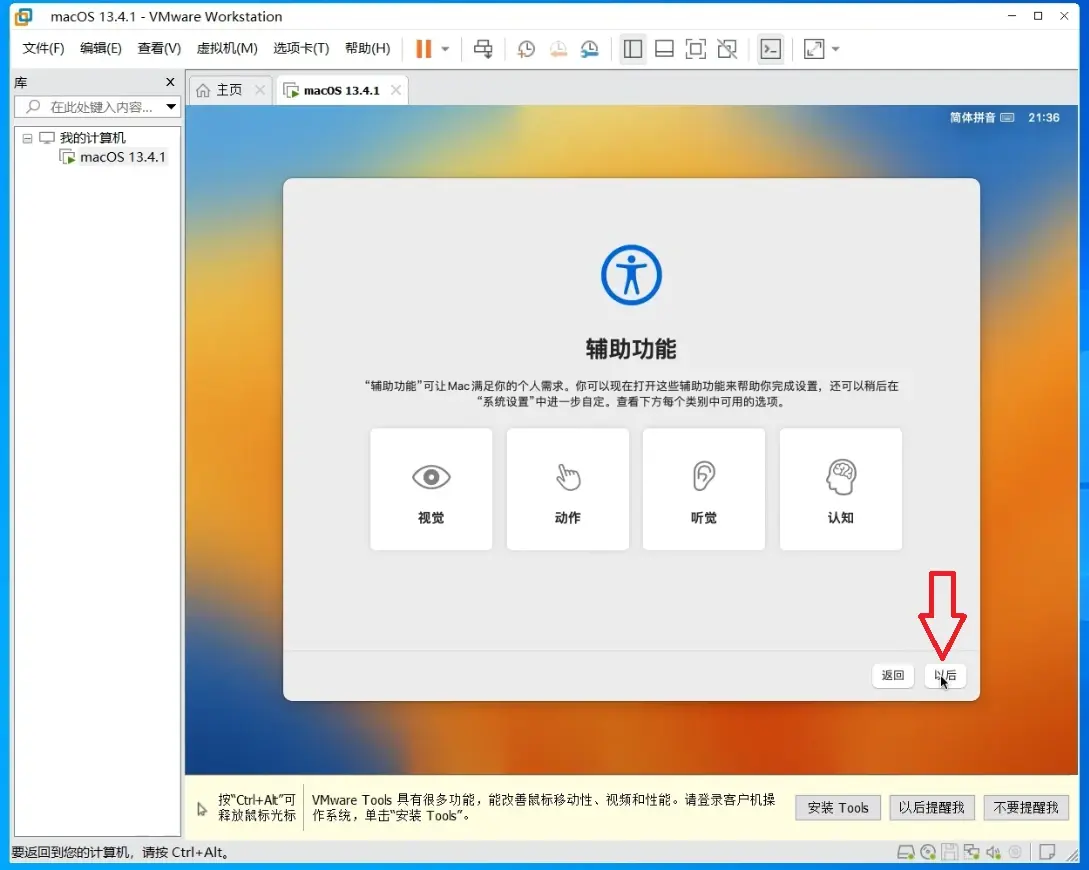Open the 虚拟机(M) menu
The width and height of the screenshot is (1089, 870).
click(x=226, y=48)
